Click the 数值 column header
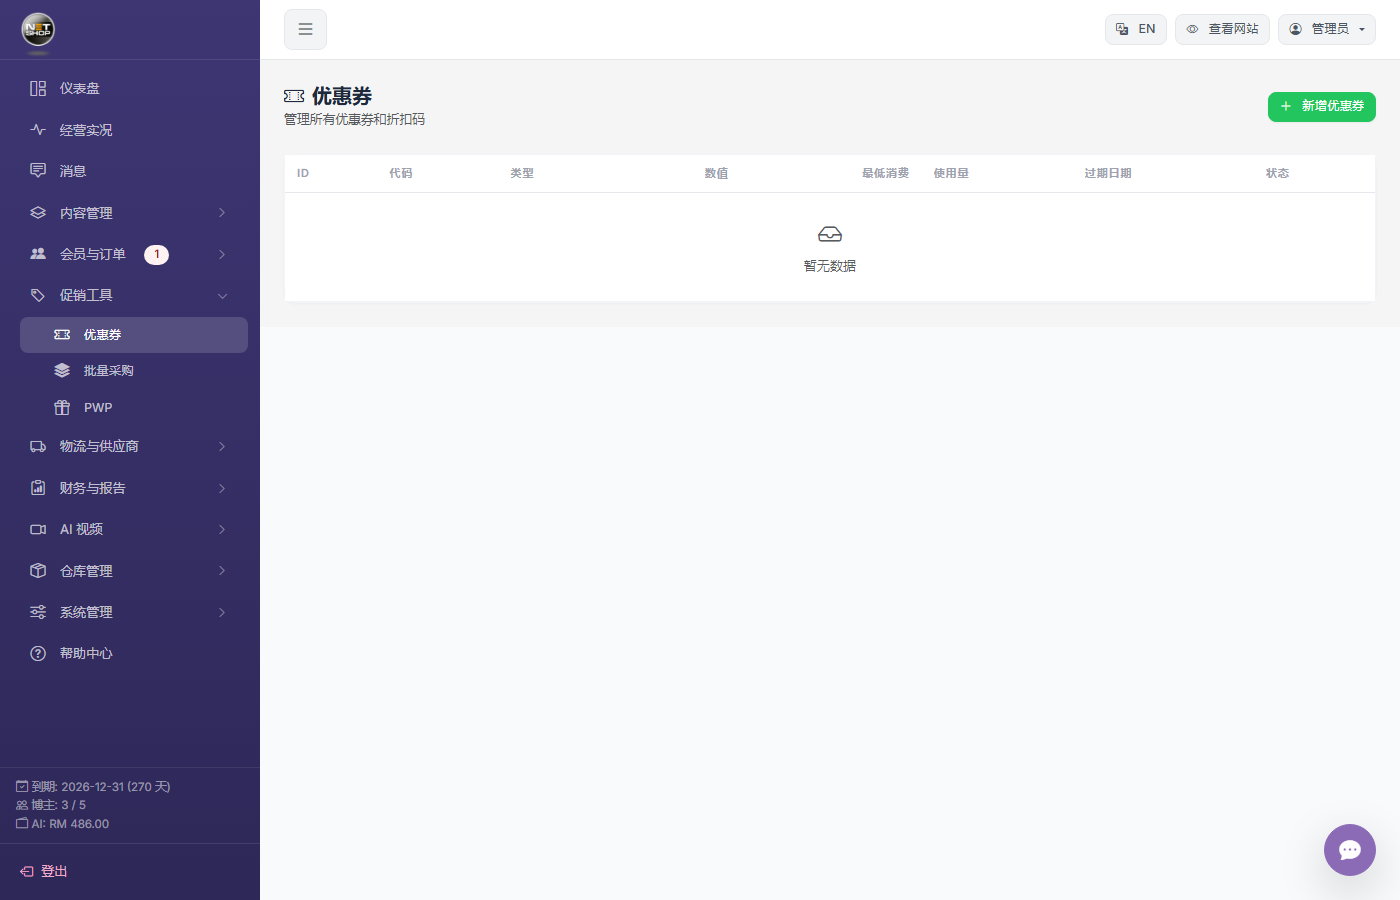Viewport: 1400px width, 900px height. [716, 173]
